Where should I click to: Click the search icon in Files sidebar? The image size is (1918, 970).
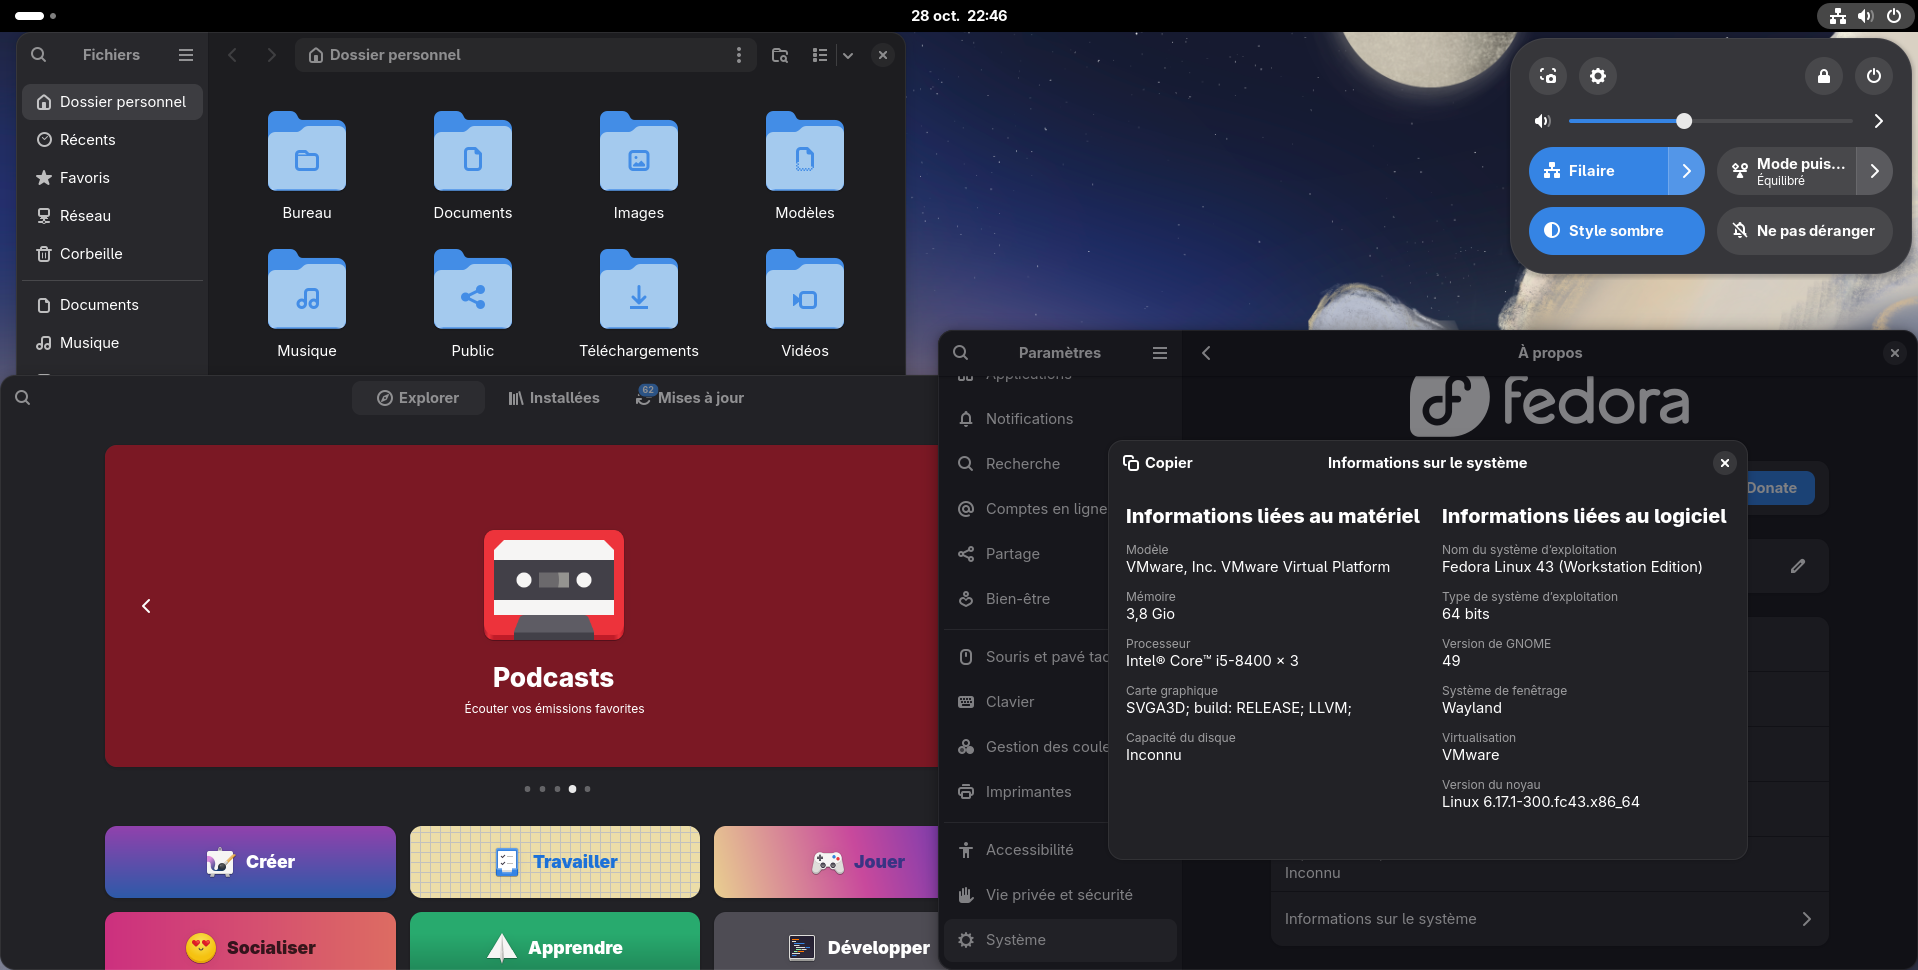[x=38, y=55]
